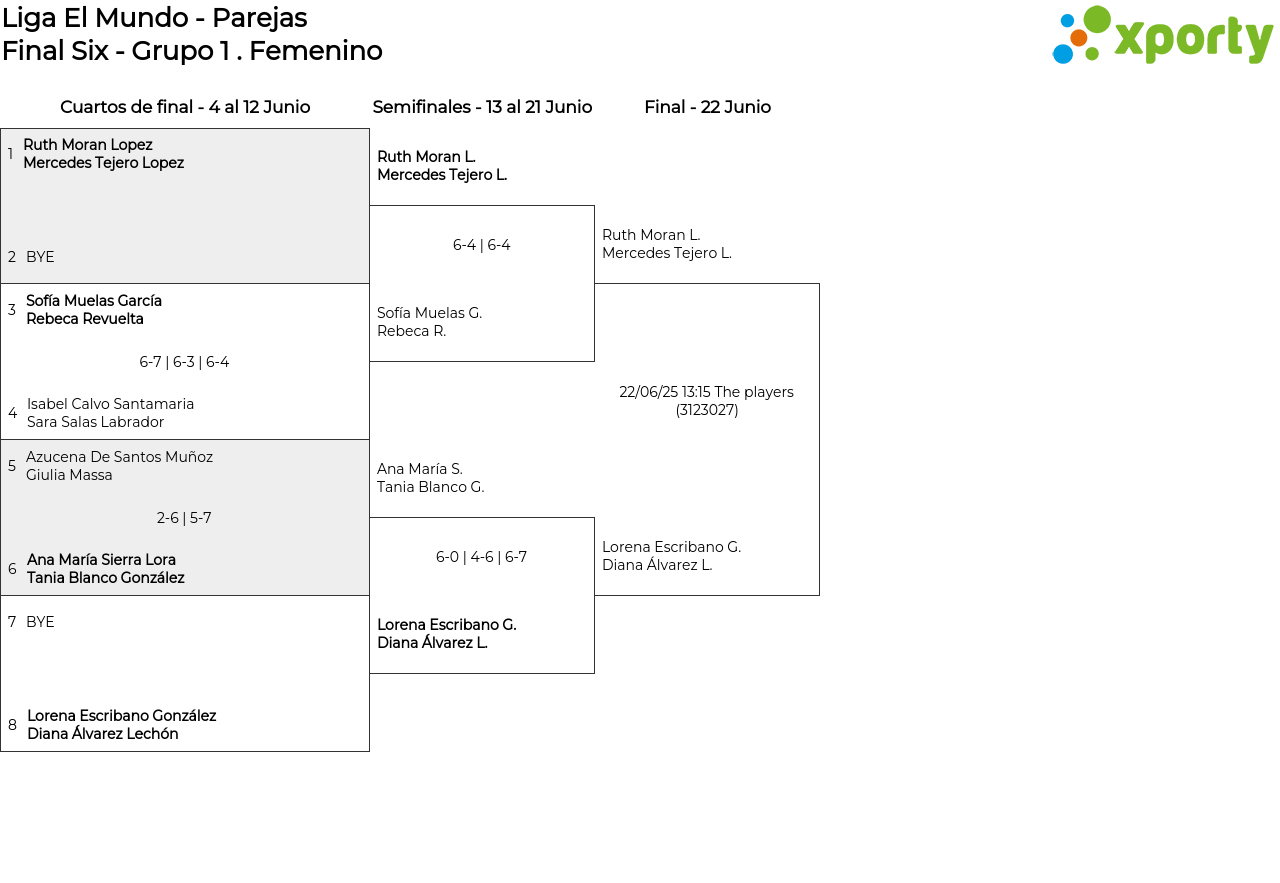Click the xporty logo
The image size is (1280, 883).
point(1162,36)
